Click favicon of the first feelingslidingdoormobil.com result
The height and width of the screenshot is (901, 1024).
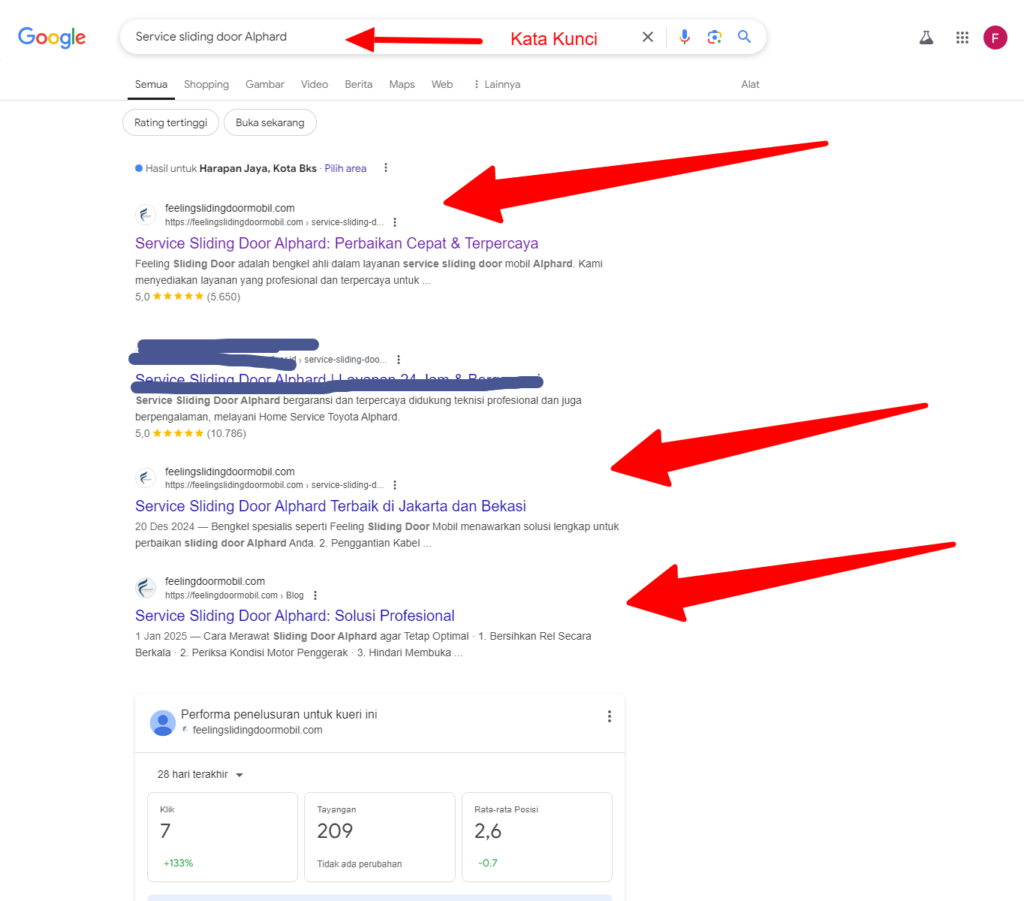(x=146, y=214)
